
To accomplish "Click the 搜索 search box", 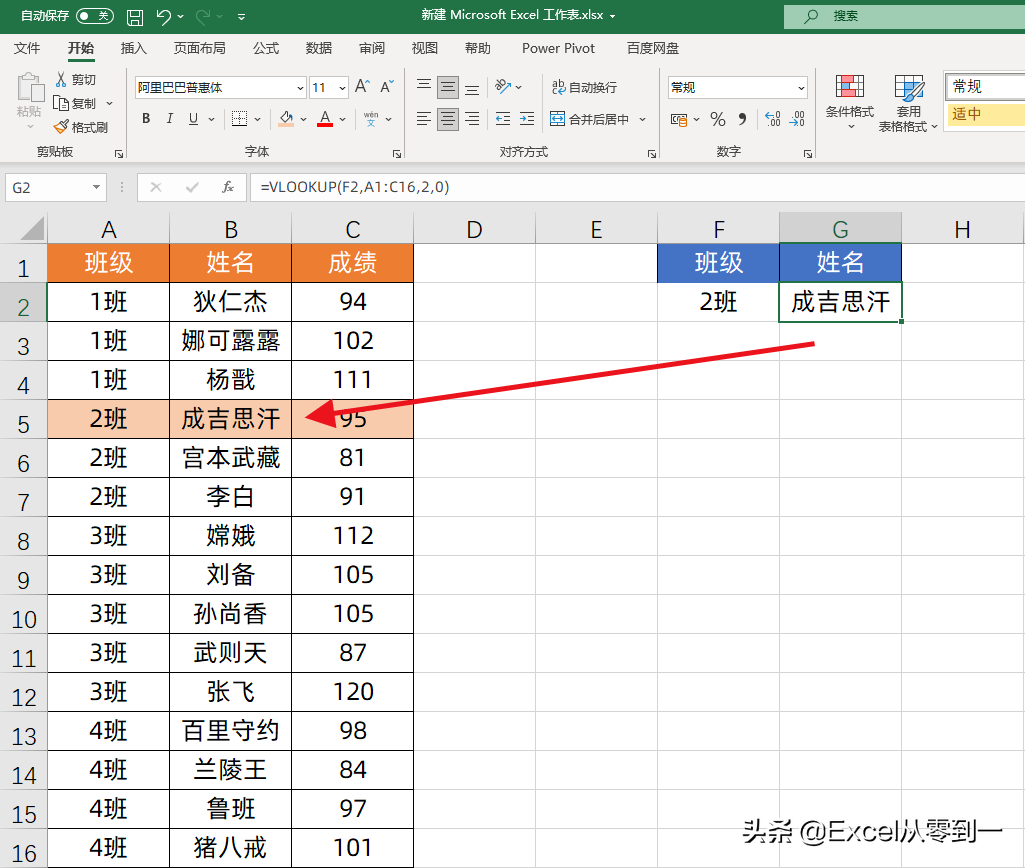I will pyautogui.click(x=905, y=16).
